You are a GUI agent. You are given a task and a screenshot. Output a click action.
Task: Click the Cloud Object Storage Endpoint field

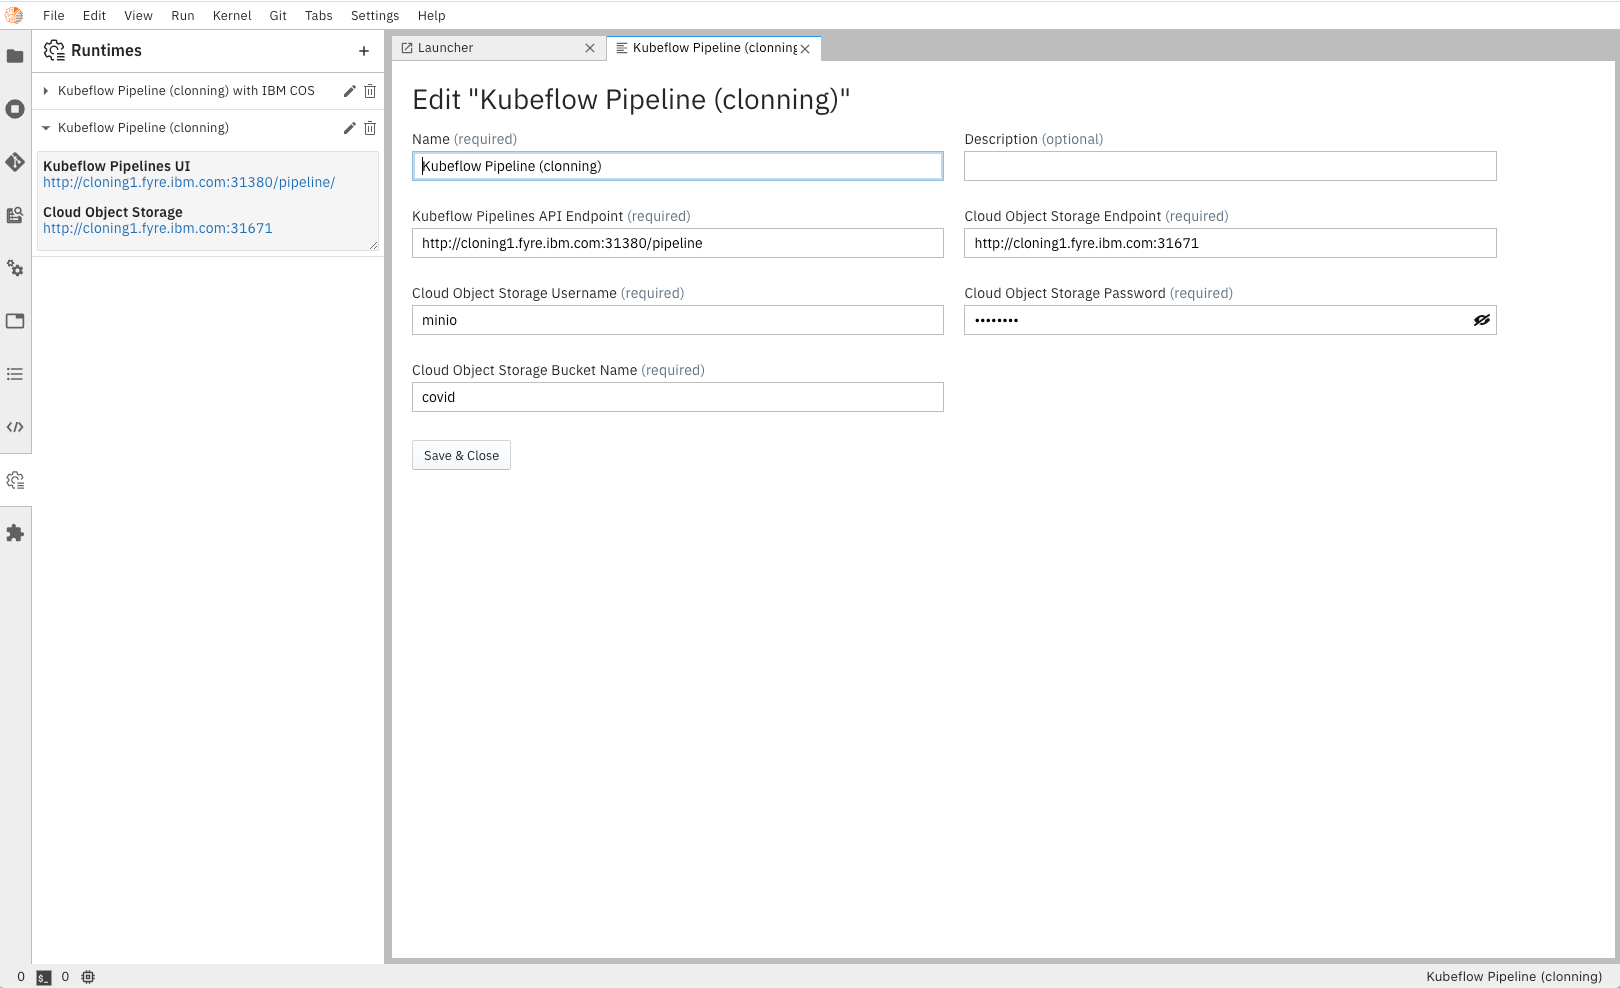click(x=1230, y=243)
